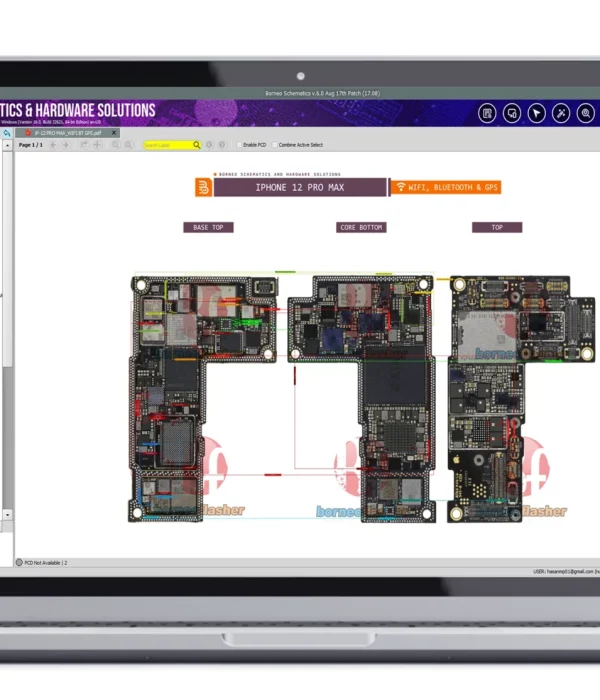
Task: Select the pointer cursor tool in the banner
Action: [537, 113]
